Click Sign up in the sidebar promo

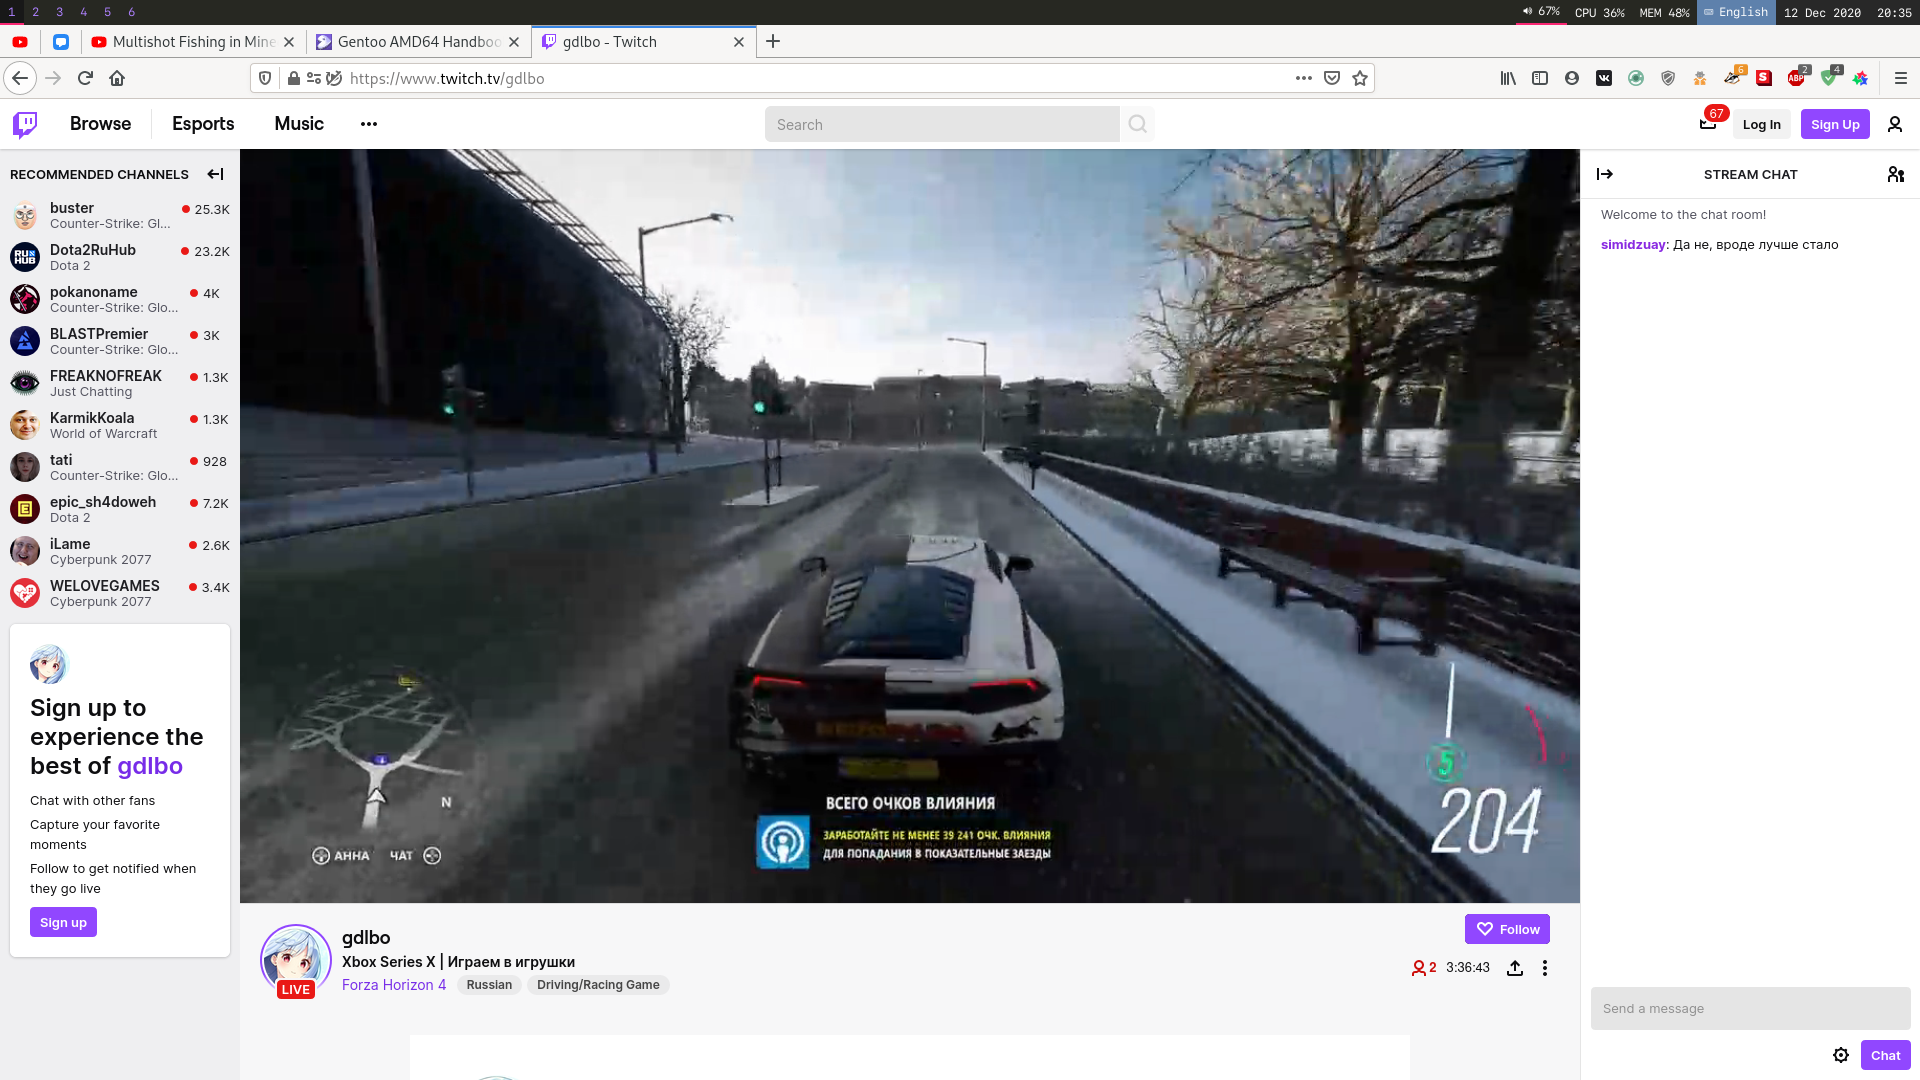[63, 922]
